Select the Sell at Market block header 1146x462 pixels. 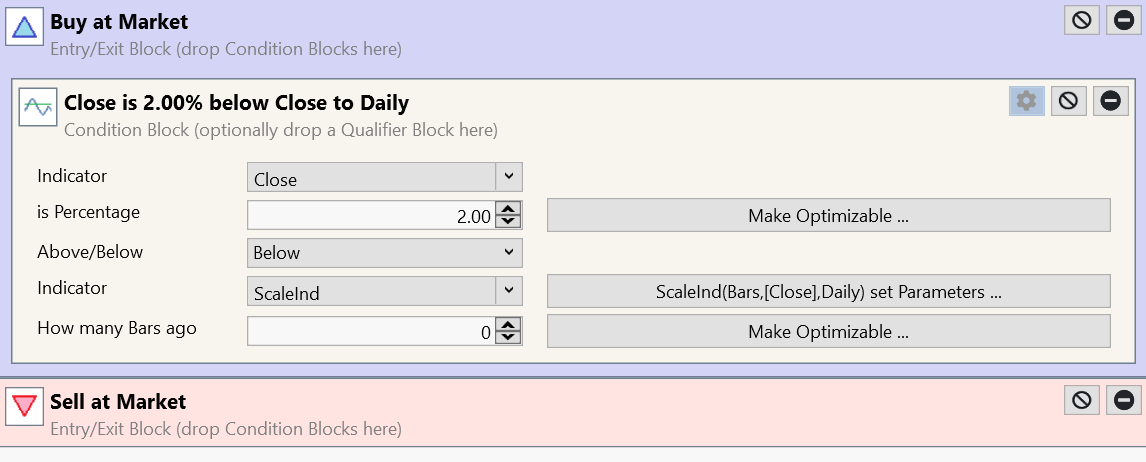pos(118,402)
